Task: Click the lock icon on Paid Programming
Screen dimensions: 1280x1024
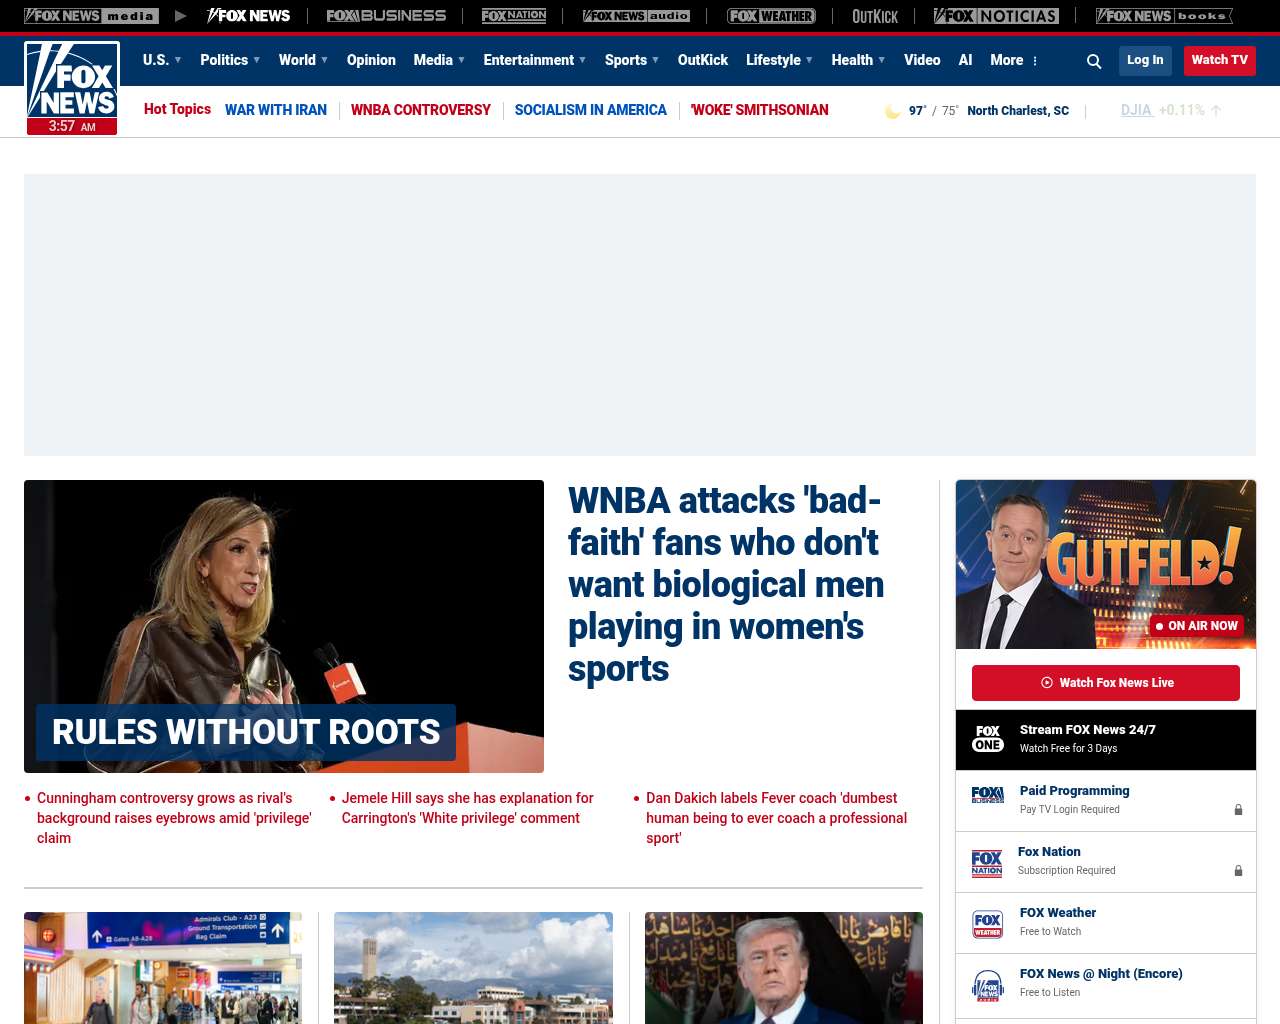Action: click(x=1238, y=810)
